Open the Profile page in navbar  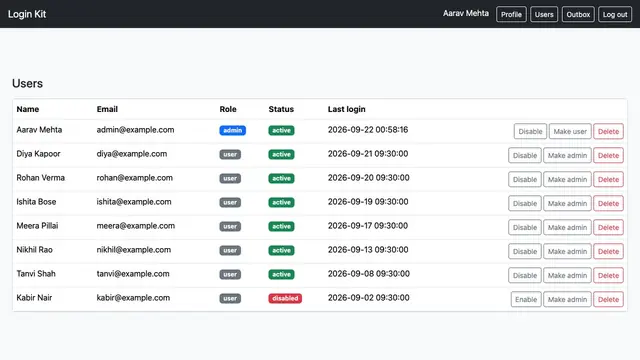[x=511, y=14]
